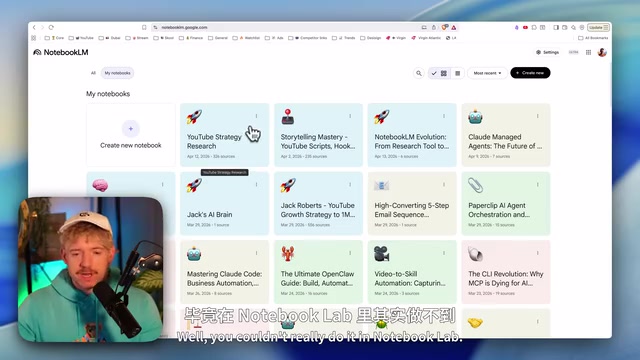Click the Claude Managed Agents title
The image size is (640, 360).
point(505,141)
